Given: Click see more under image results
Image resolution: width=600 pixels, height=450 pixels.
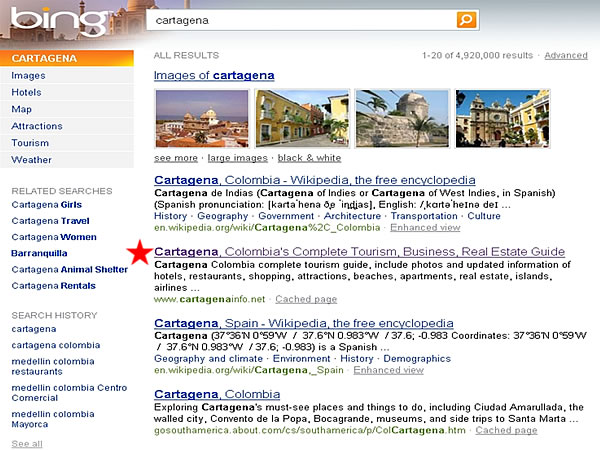Looking at the screenshot, I should 176,158.
